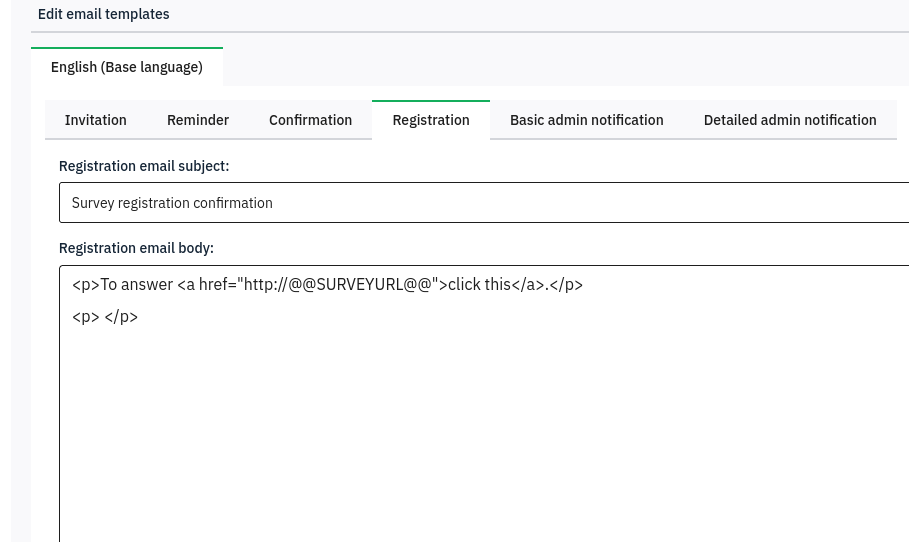Click the 'Edit email templates' heading
This screenshot has height=542, width=909.
(x=104, y=14)
